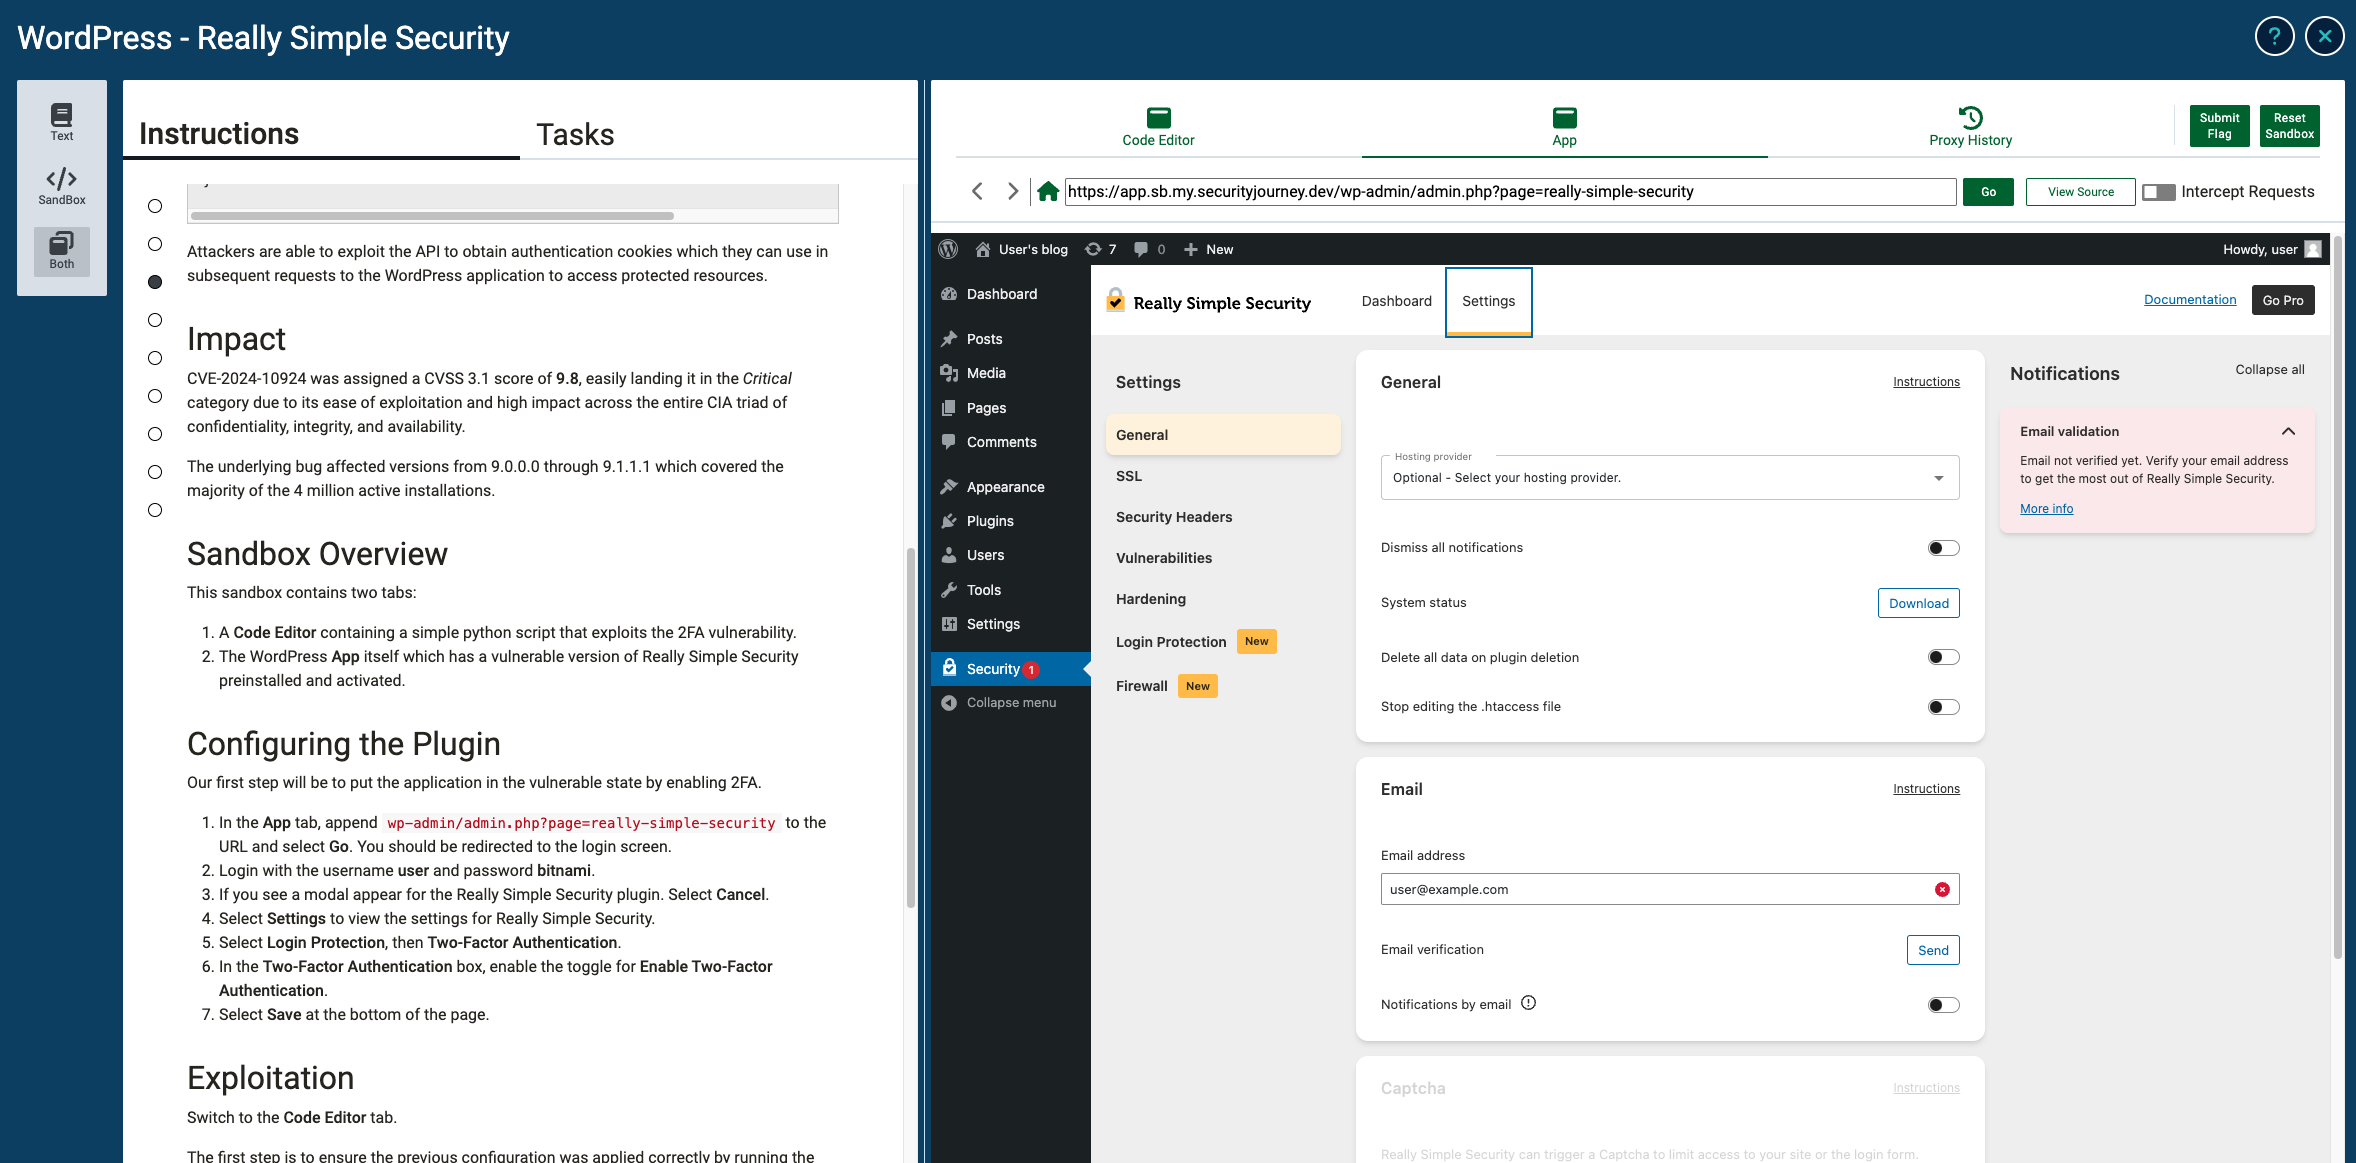
Task: Download the System status report
Action: point(1918,603)
